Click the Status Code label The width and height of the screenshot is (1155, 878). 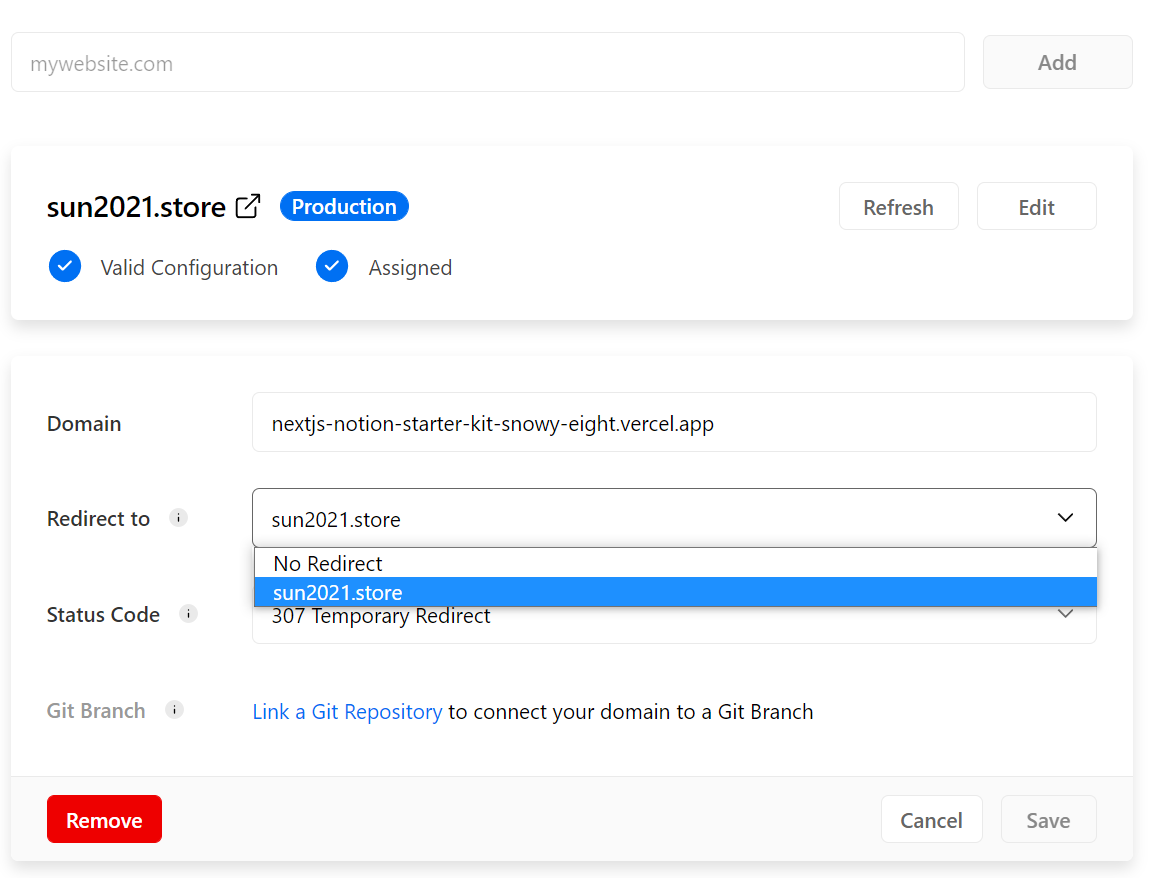103,614
